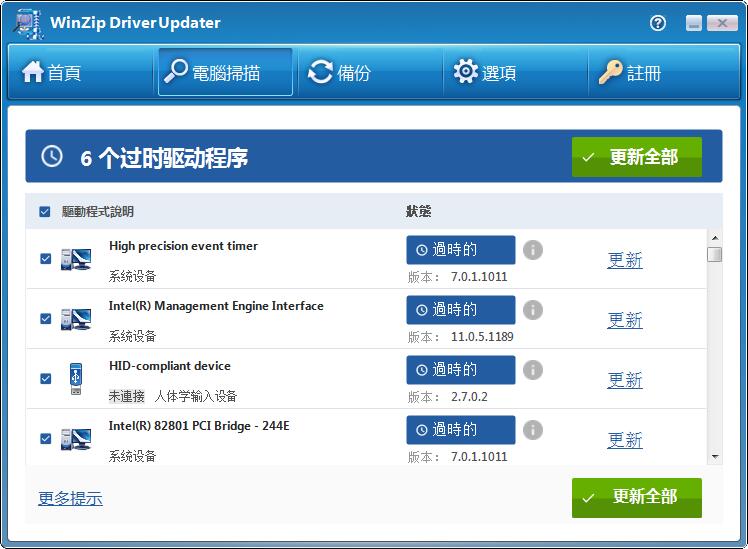Click Intel Management Engine Interface computer icon
Viewport: 748px width, 549px height.
[x=76, y=320]
